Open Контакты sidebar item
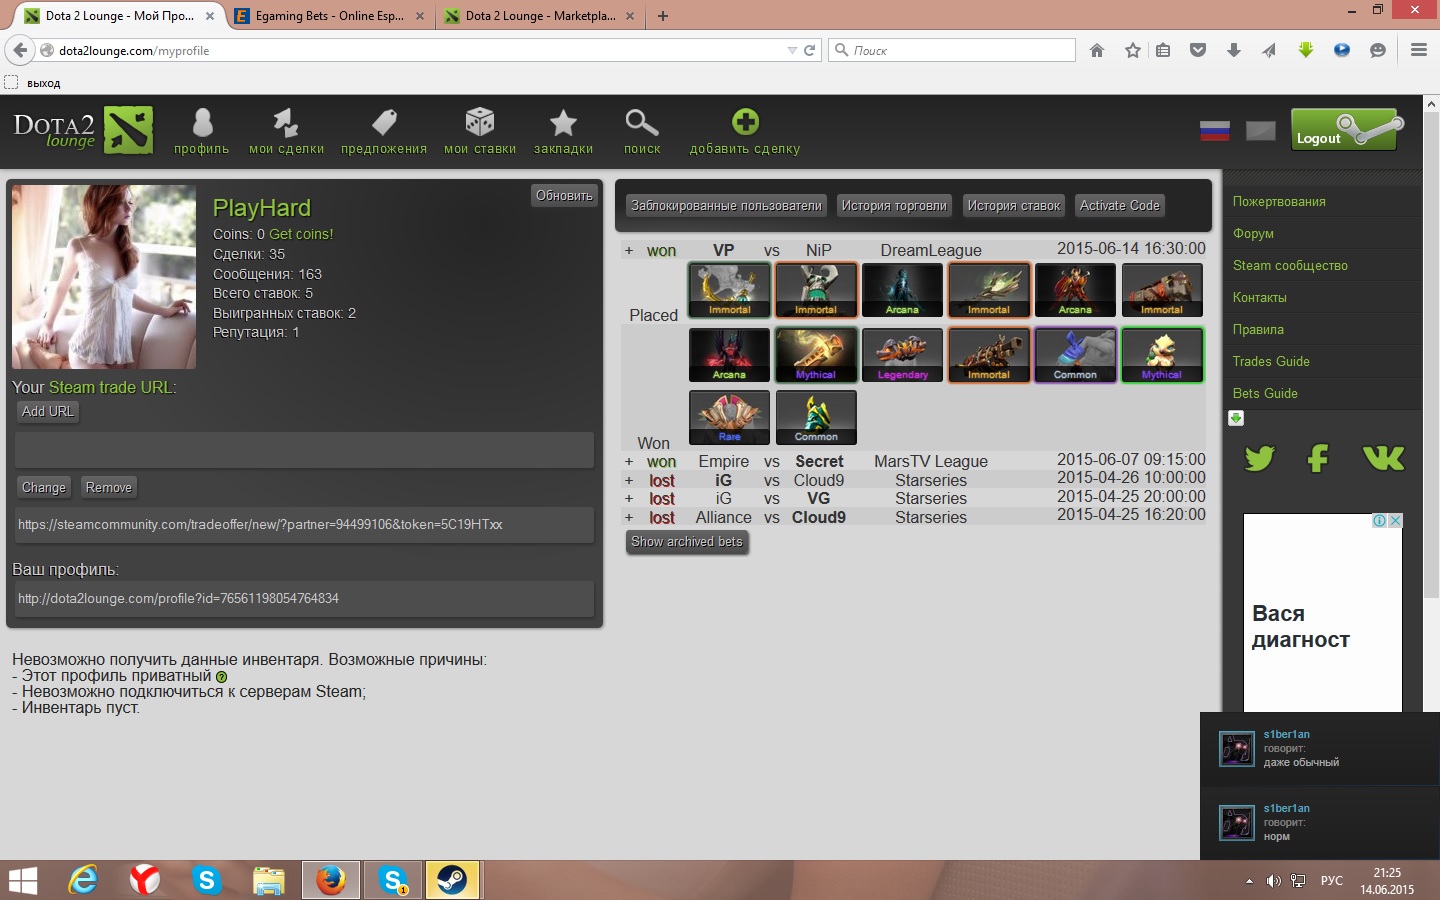1440x900 pixels. coord(1259,298)
